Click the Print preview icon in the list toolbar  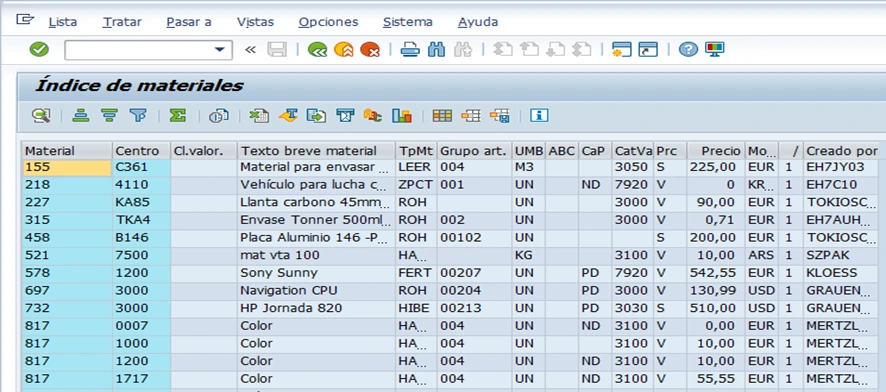(219, 116)
